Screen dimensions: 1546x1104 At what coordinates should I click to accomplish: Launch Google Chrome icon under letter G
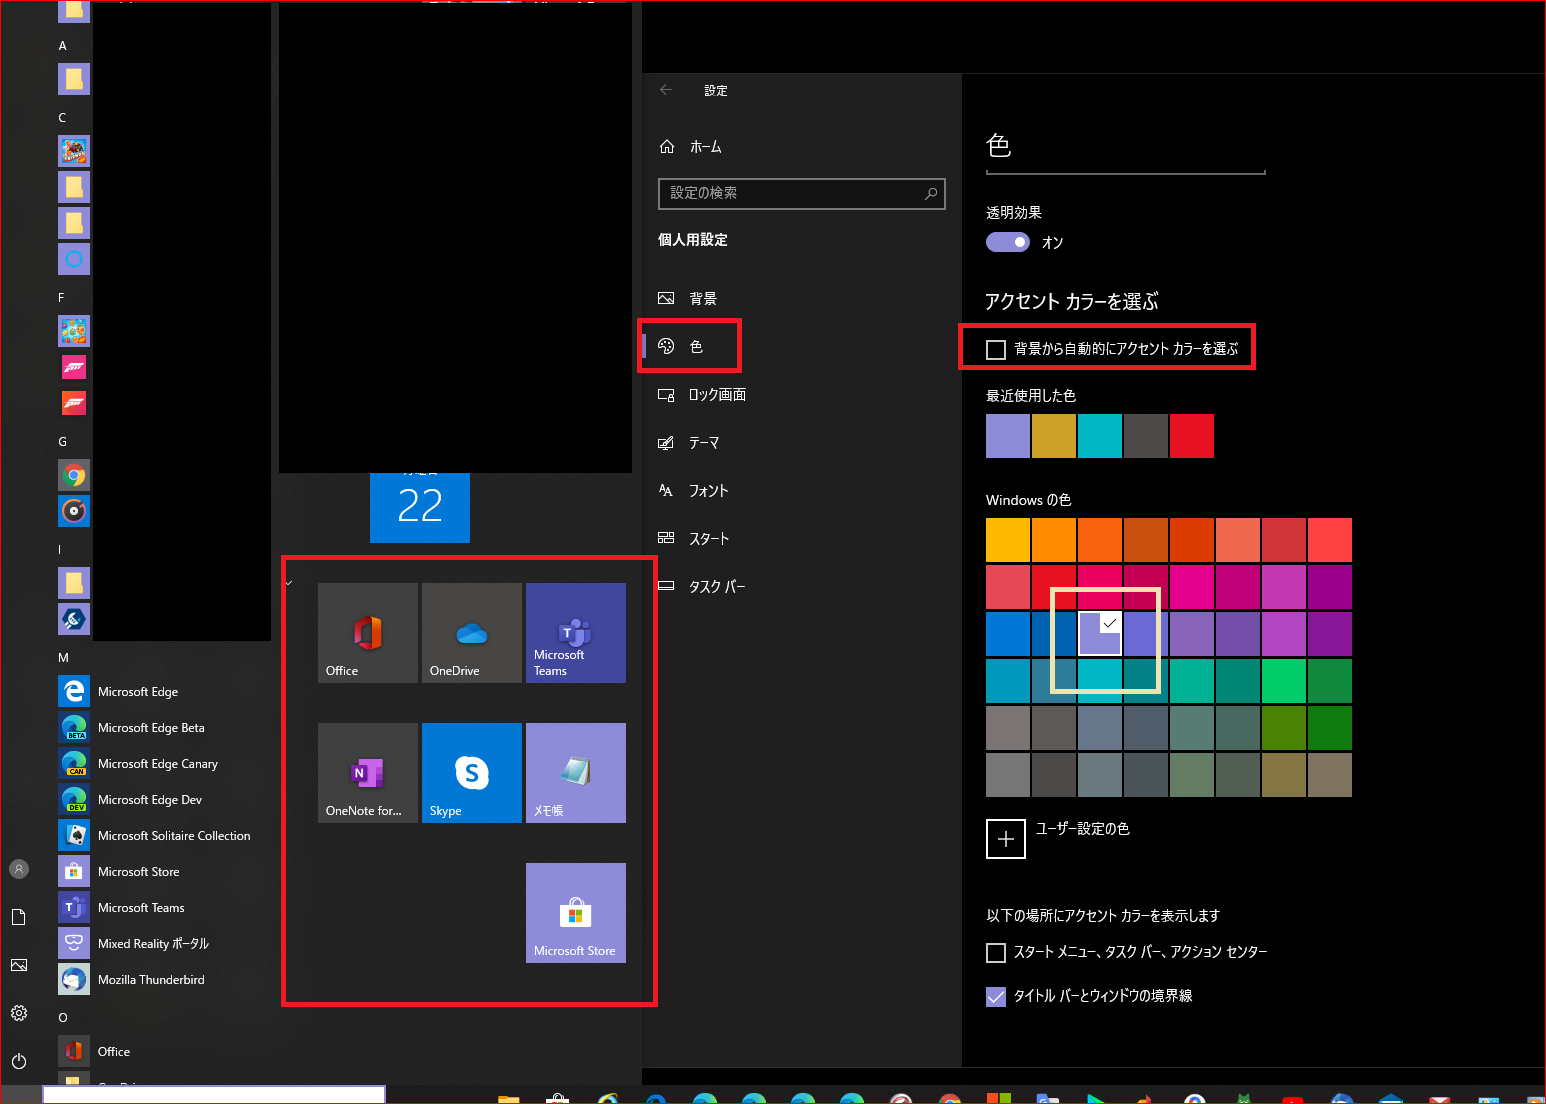click(74, 475)
